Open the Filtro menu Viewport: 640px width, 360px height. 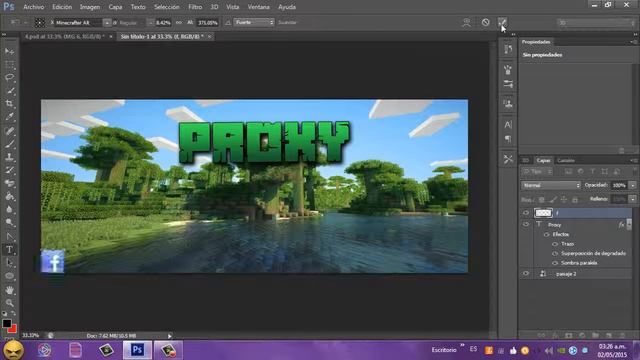tap(195, 7)
